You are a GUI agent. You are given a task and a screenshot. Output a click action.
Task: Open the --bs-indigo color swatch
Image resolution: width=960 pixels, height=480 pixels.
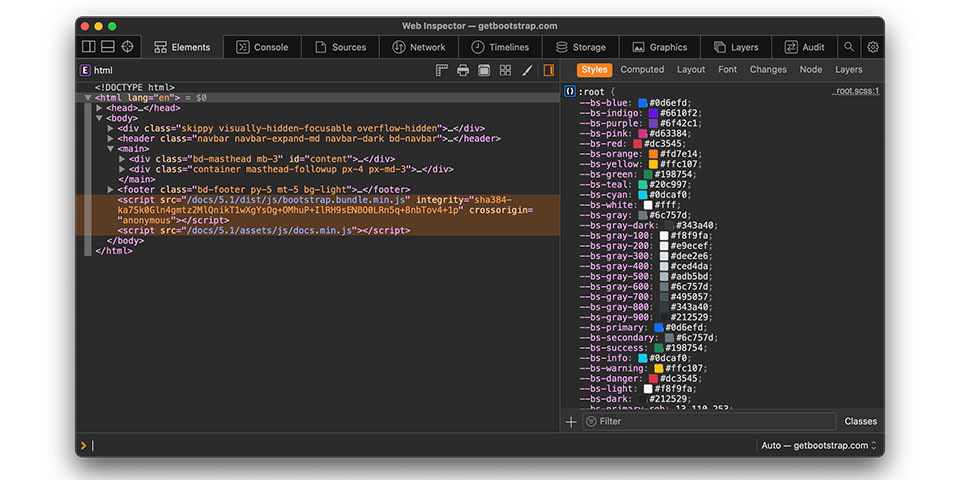tap(653, 113)
